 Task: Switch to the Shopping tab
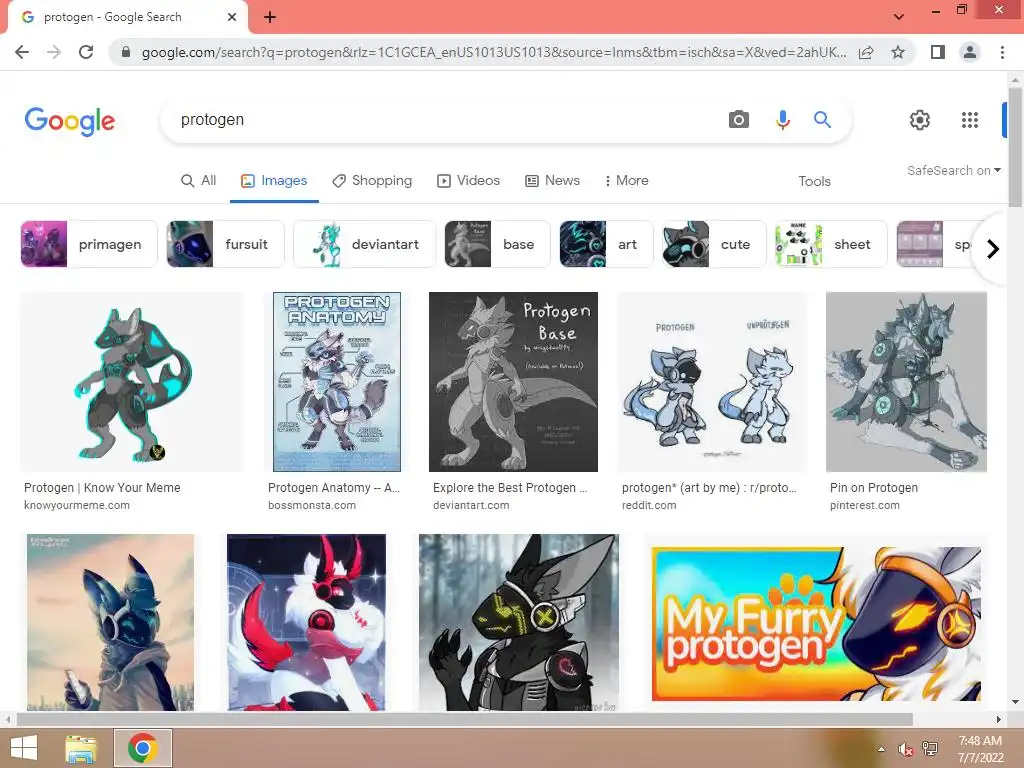[x=372, y=180]
